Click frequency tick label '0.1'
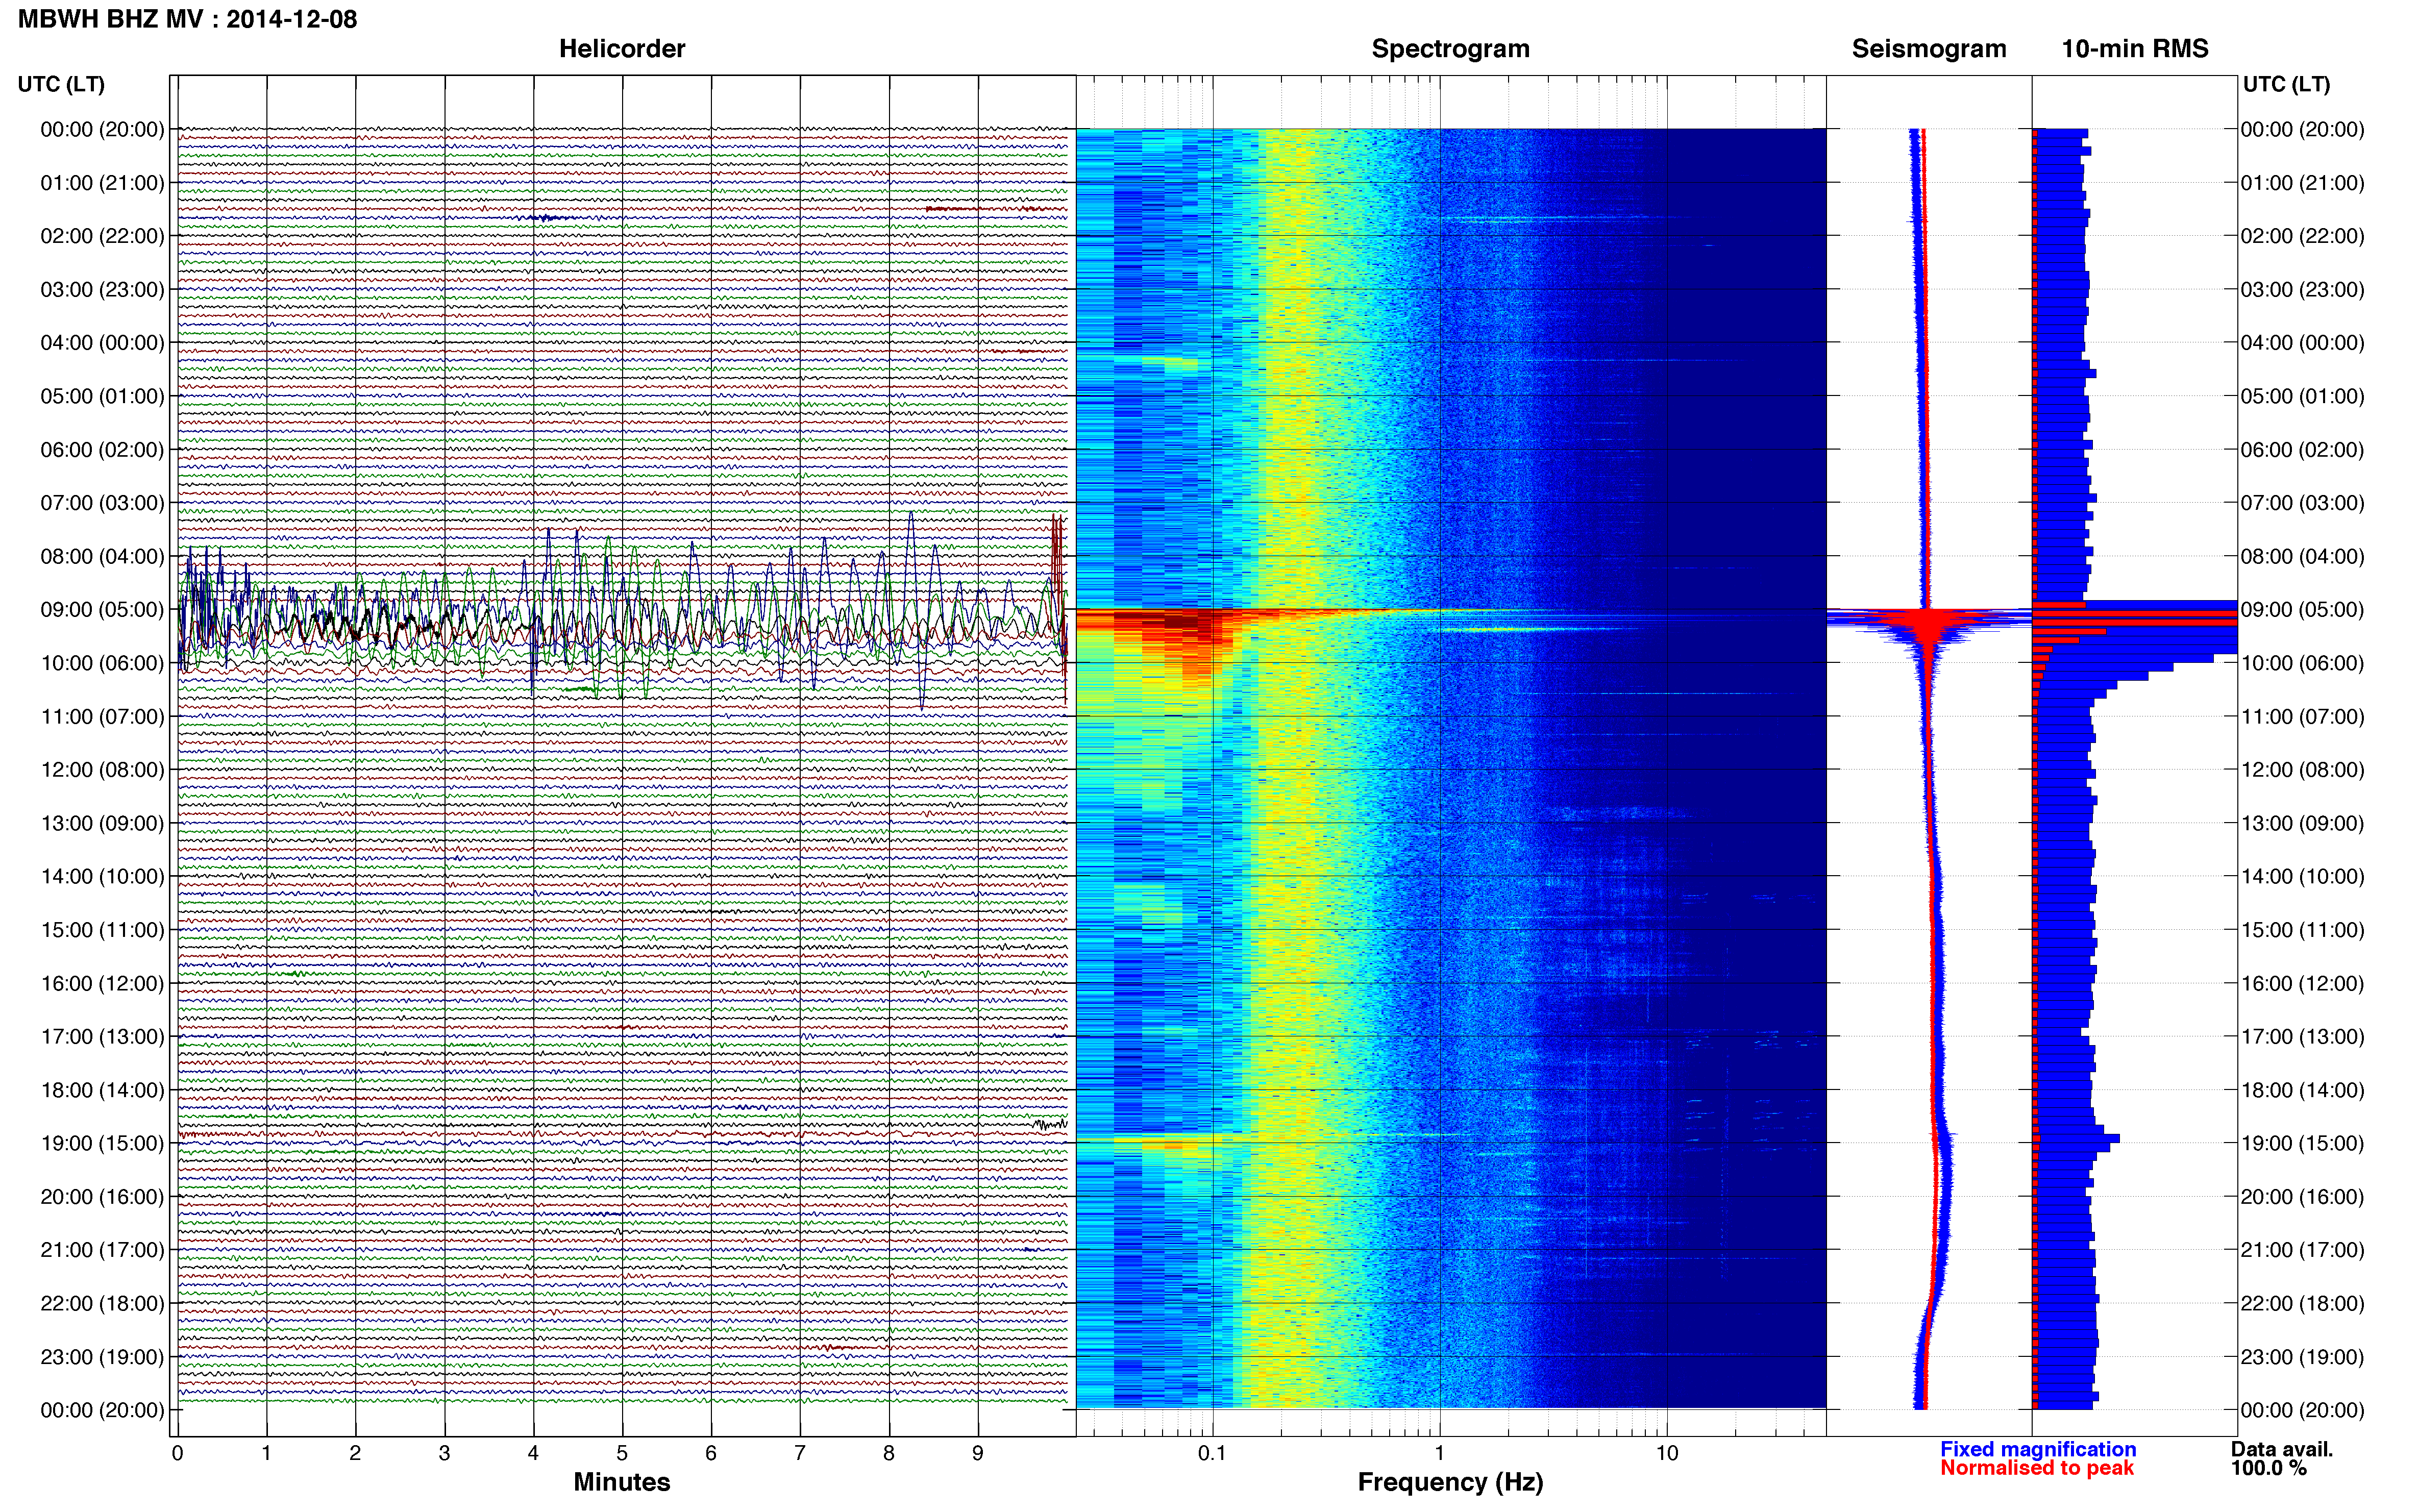The height and width of the screenshot is (1512, 2419). click(1212, 1453)
